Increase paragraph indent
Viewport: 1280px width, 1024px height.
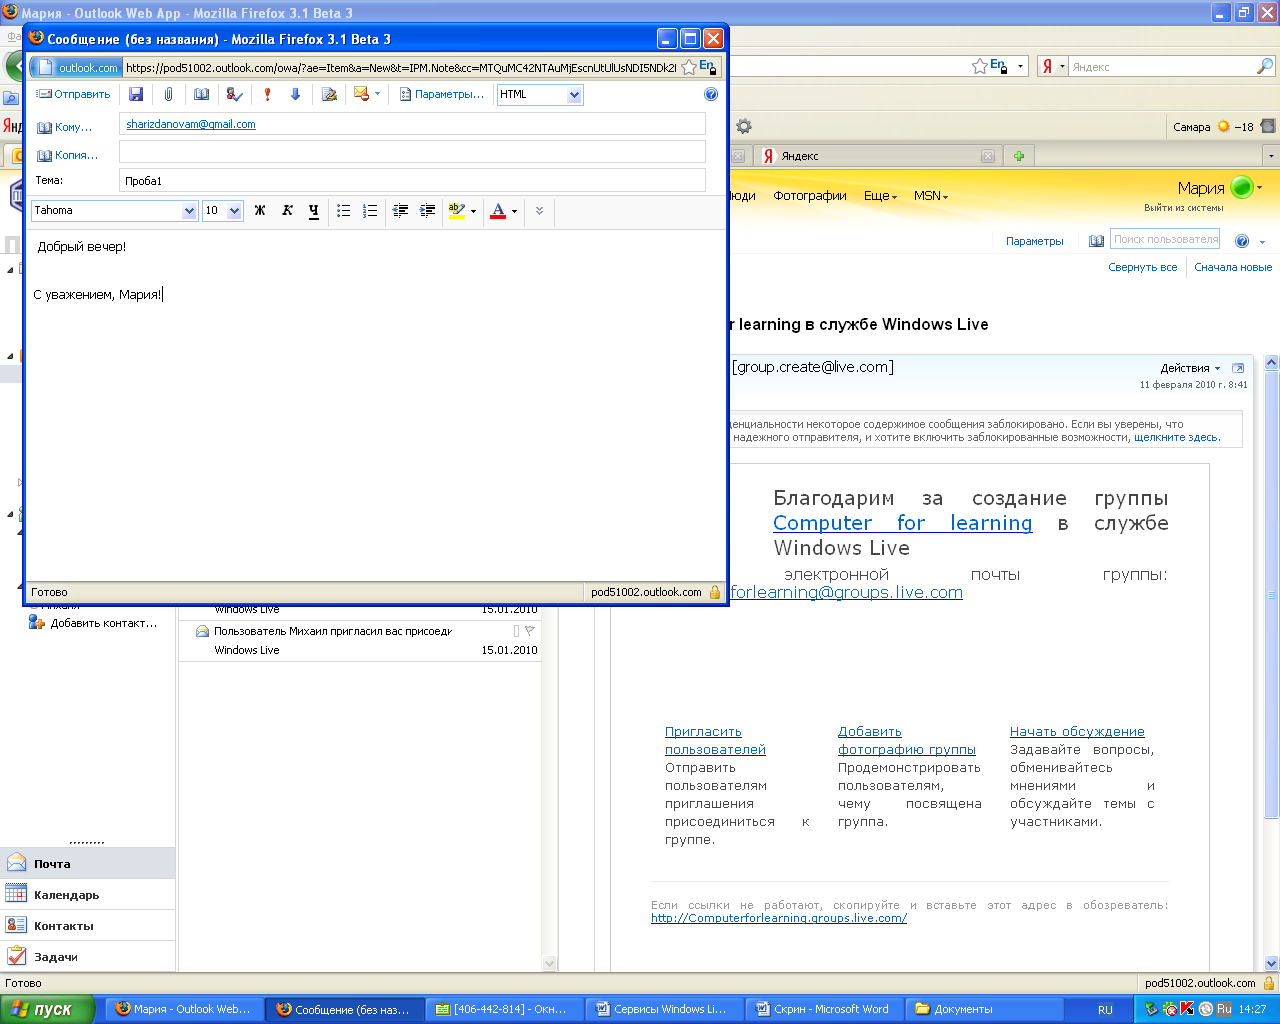point(427,210)
